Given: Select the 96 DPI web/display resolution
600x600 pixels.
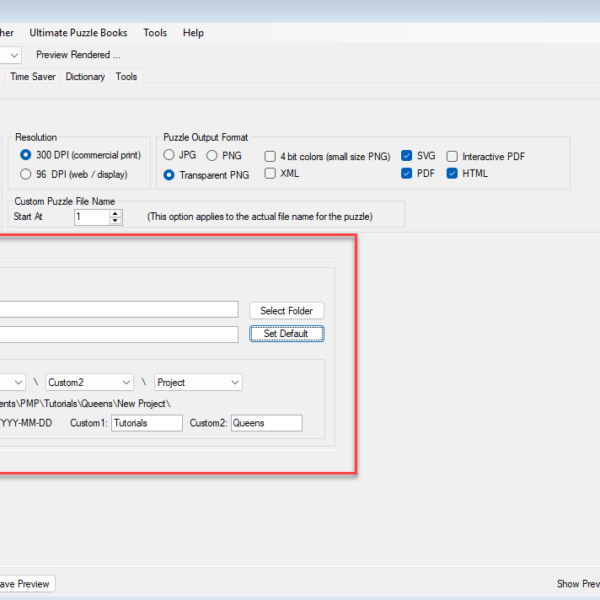Looking at the screenshot, I should coord(26,174).
